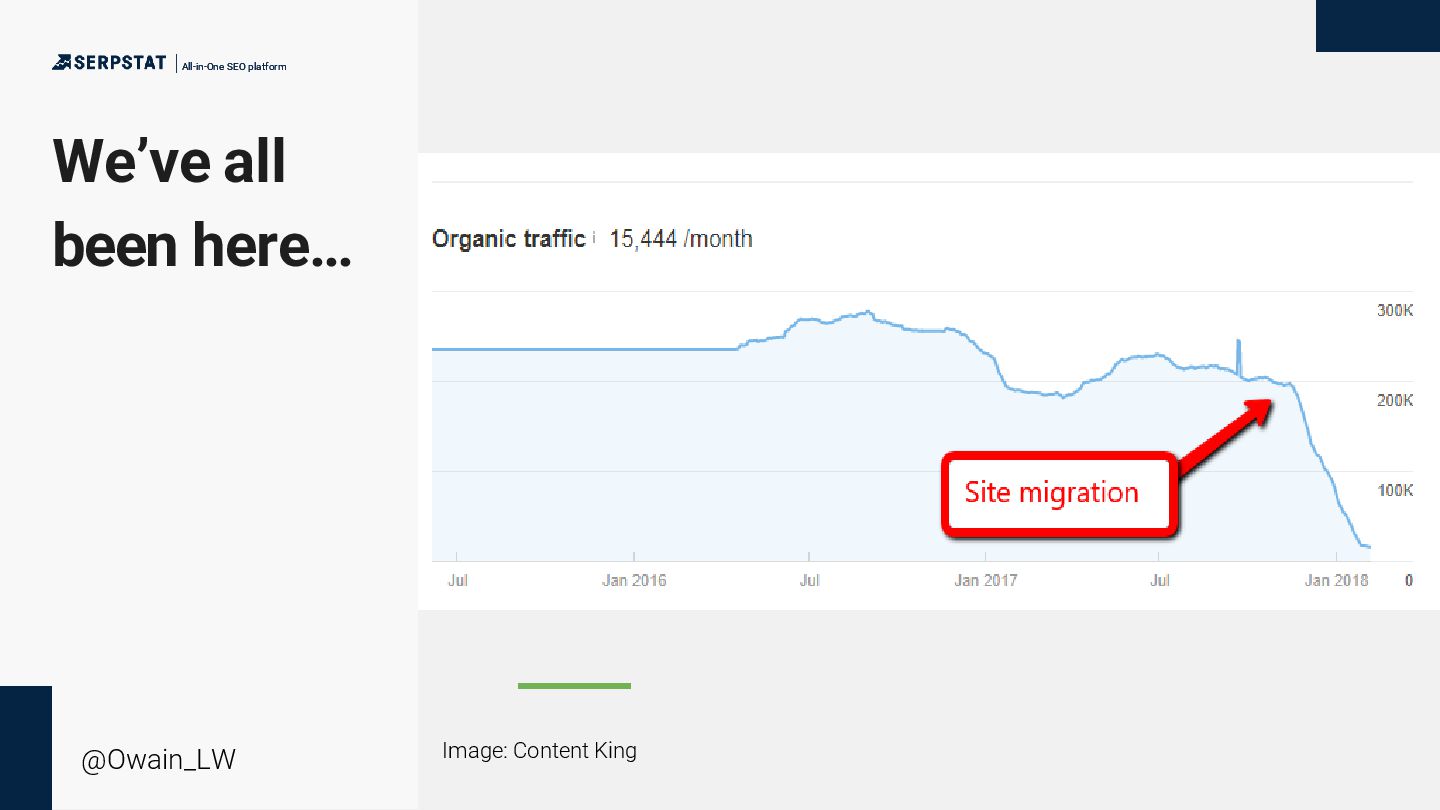The width and height of the screenshot is (1440, 810).
Task: Click the We've all been here title
Action: point(201,203)
